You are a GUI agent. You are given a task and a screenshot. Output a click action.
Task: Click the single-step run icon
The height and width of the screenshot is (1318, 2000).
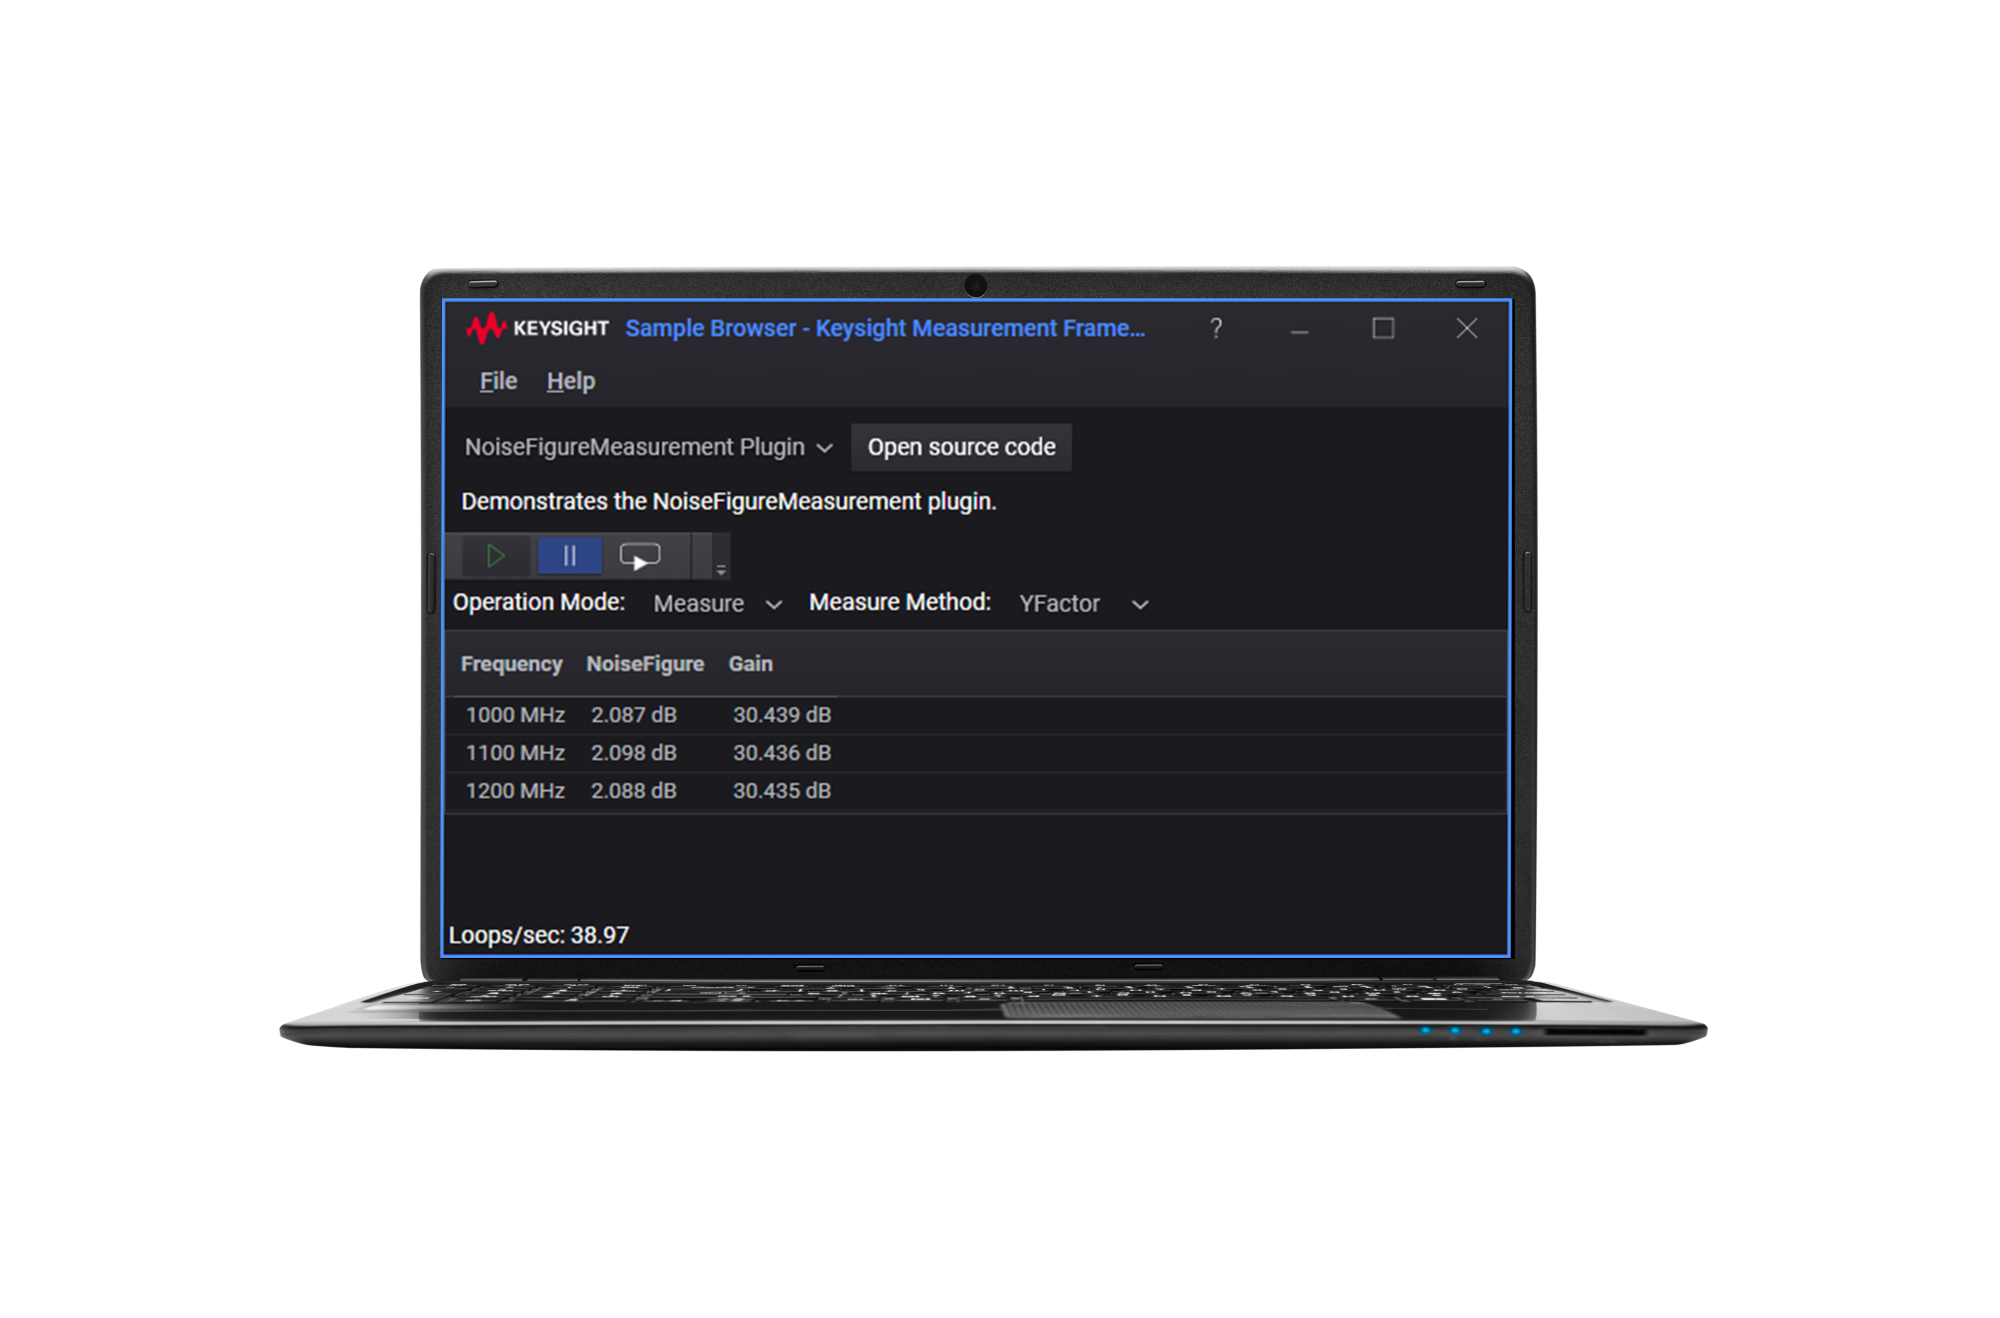[640, 556]
